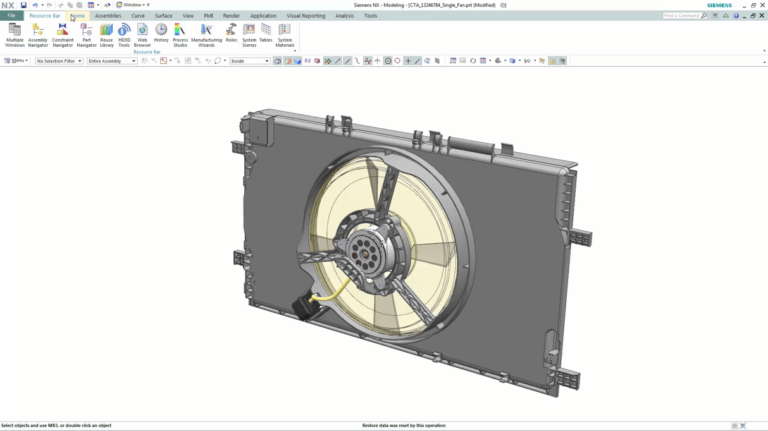Click the NX logo in title bar
The image size is (768, 431).
[8, 5]
